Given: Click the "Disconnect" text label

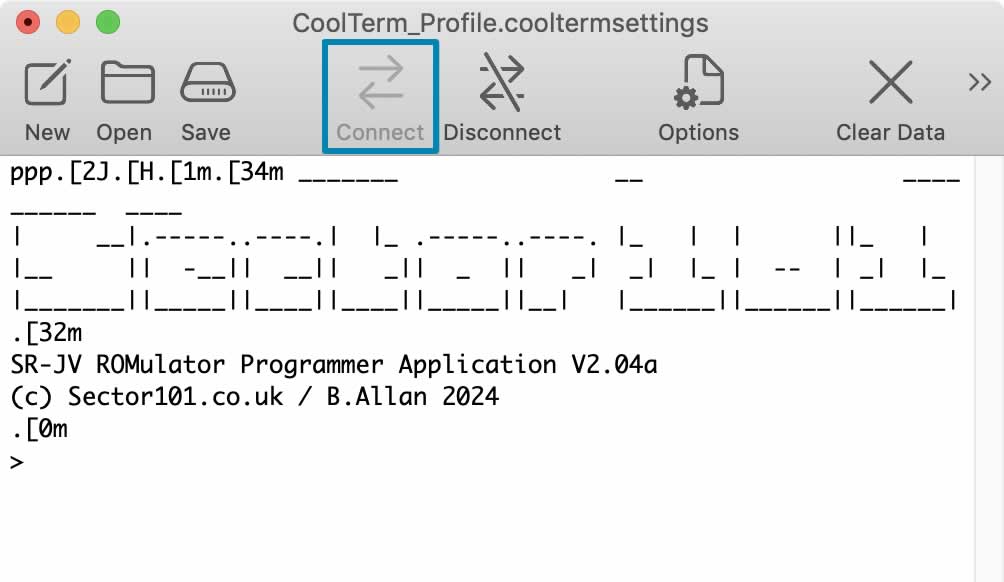Looking at the screenshot, I should (x=502, y=133).
